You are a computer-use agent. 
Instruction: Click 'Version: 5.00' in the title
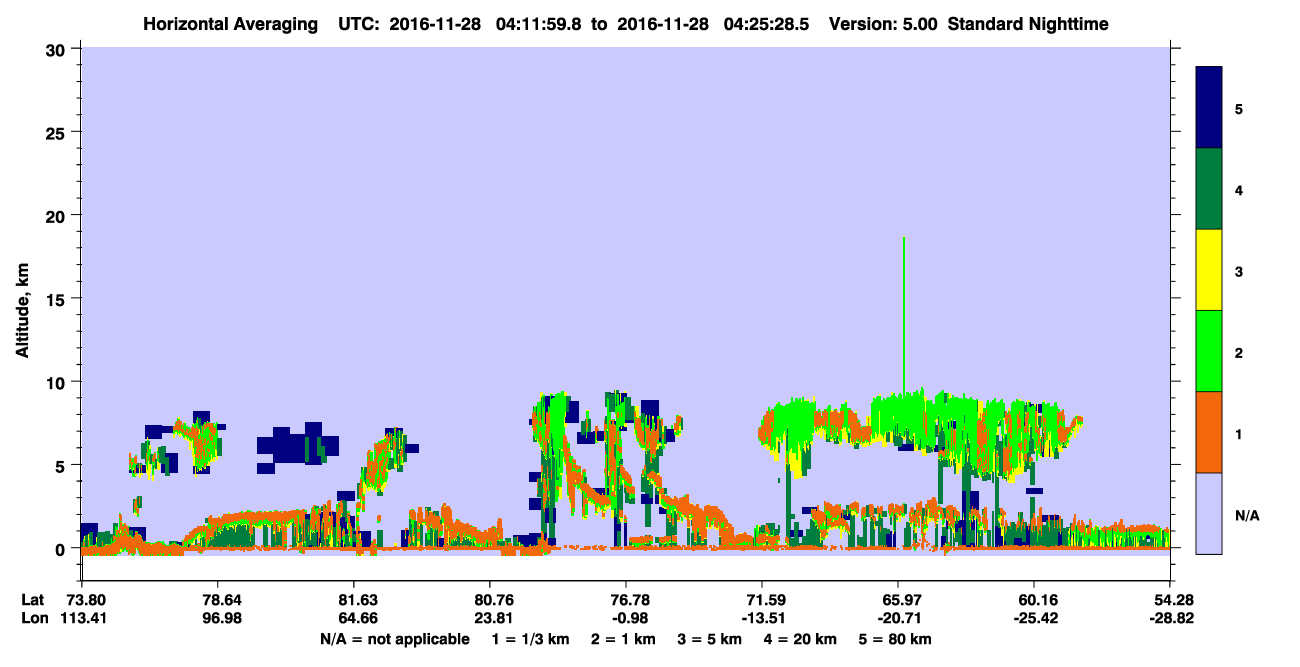884,23
